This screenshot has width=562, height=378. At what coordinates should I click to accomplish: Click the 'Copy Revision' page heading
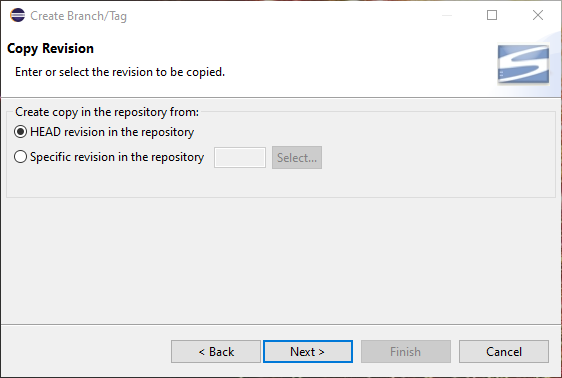click(x=51, y=48)
